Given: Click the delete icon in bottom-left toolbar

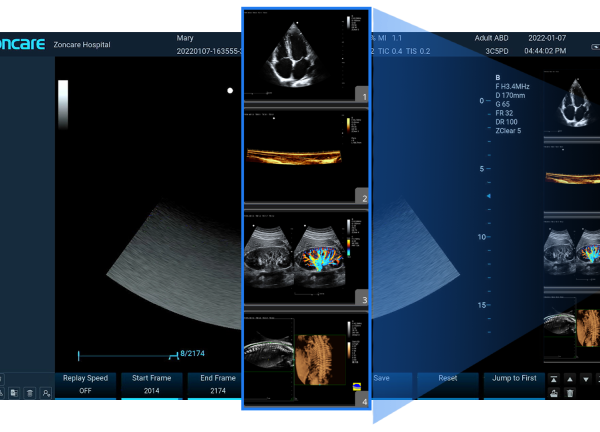Looking at the screenshot, I should click(30, 394).
